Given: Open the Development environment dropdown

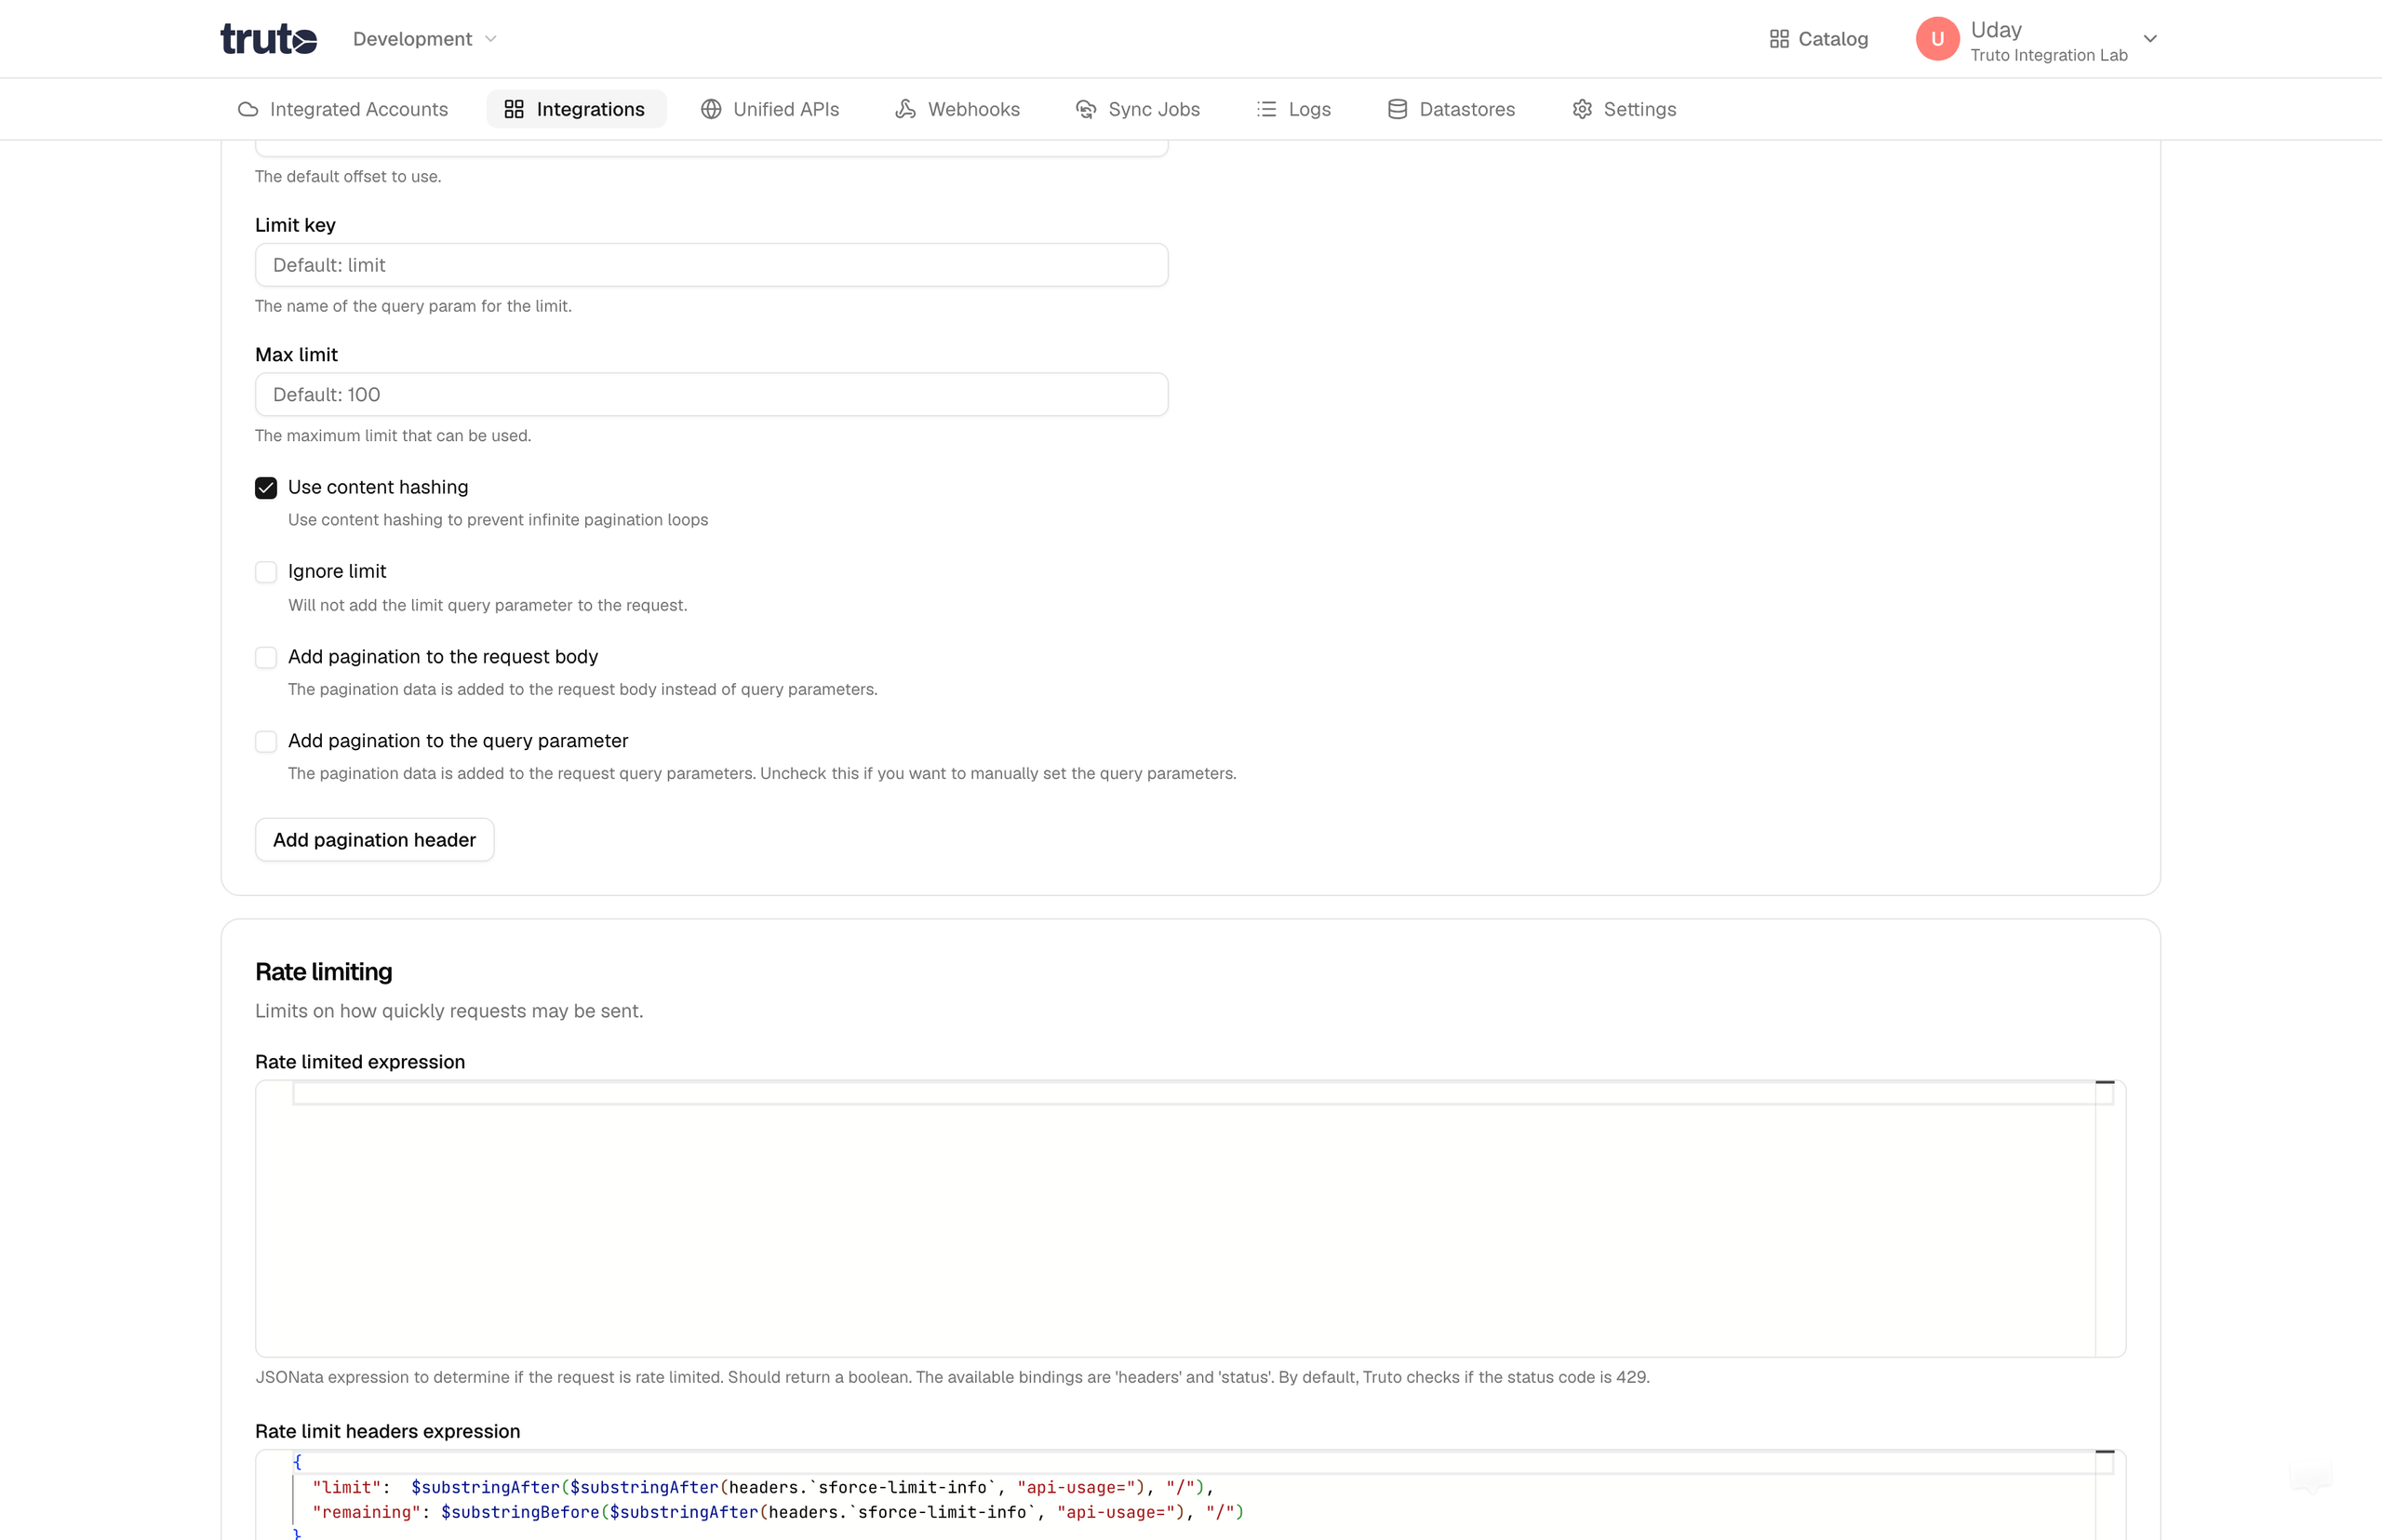Looking at the screenshot, I should click(425, 39).
